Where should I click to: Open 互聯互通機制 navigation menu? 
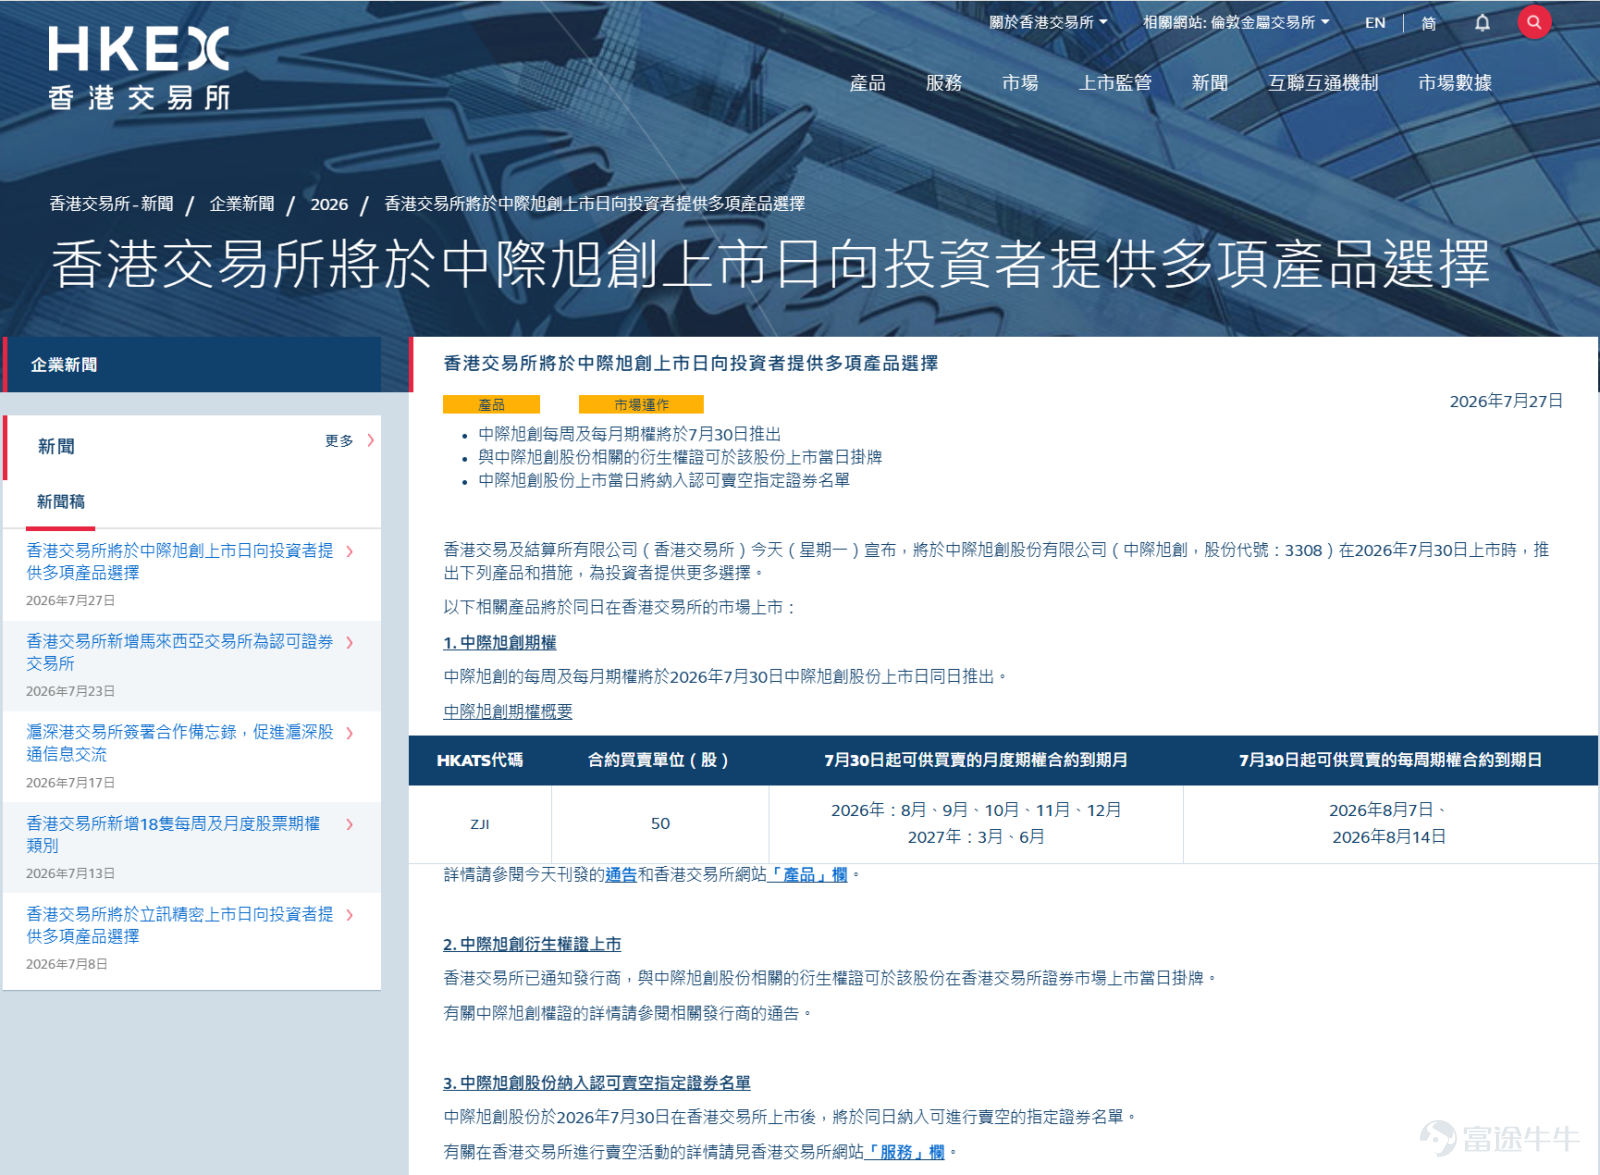coord(1323,83)
